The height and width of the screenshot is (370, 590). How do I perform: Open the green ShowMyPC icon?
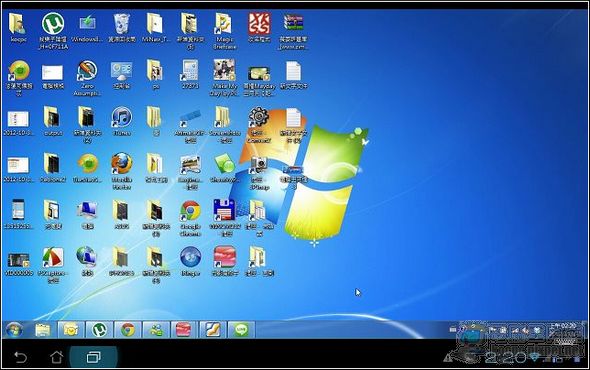(225, 164)
